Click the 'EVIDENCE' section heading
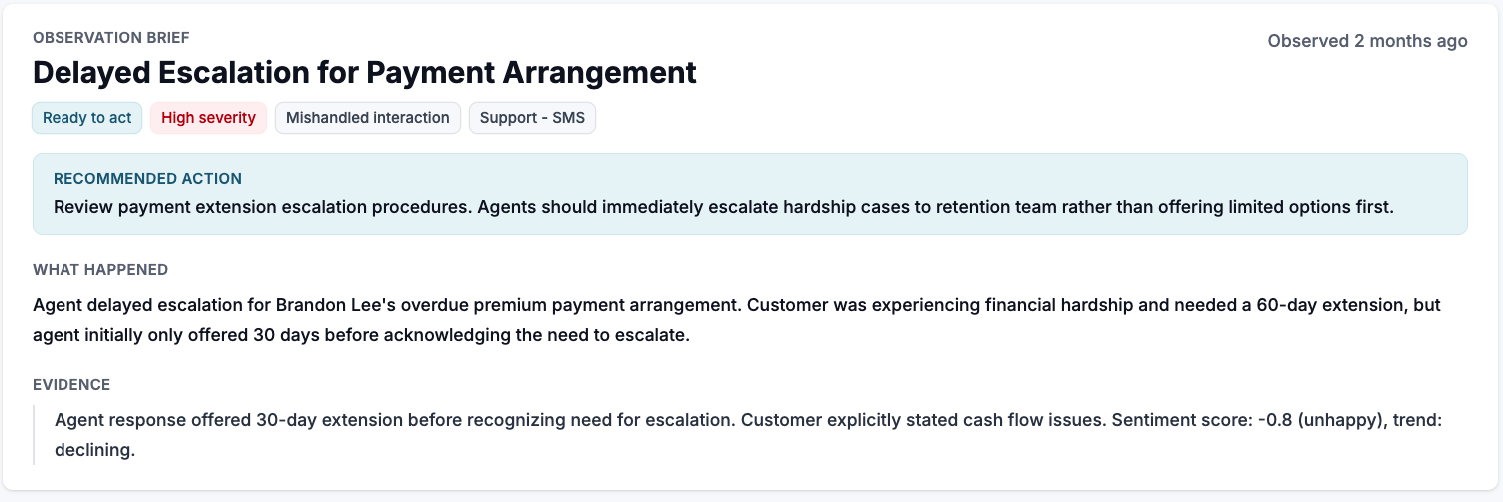This screenshot has width=1503, height=502. pos(71,385)
